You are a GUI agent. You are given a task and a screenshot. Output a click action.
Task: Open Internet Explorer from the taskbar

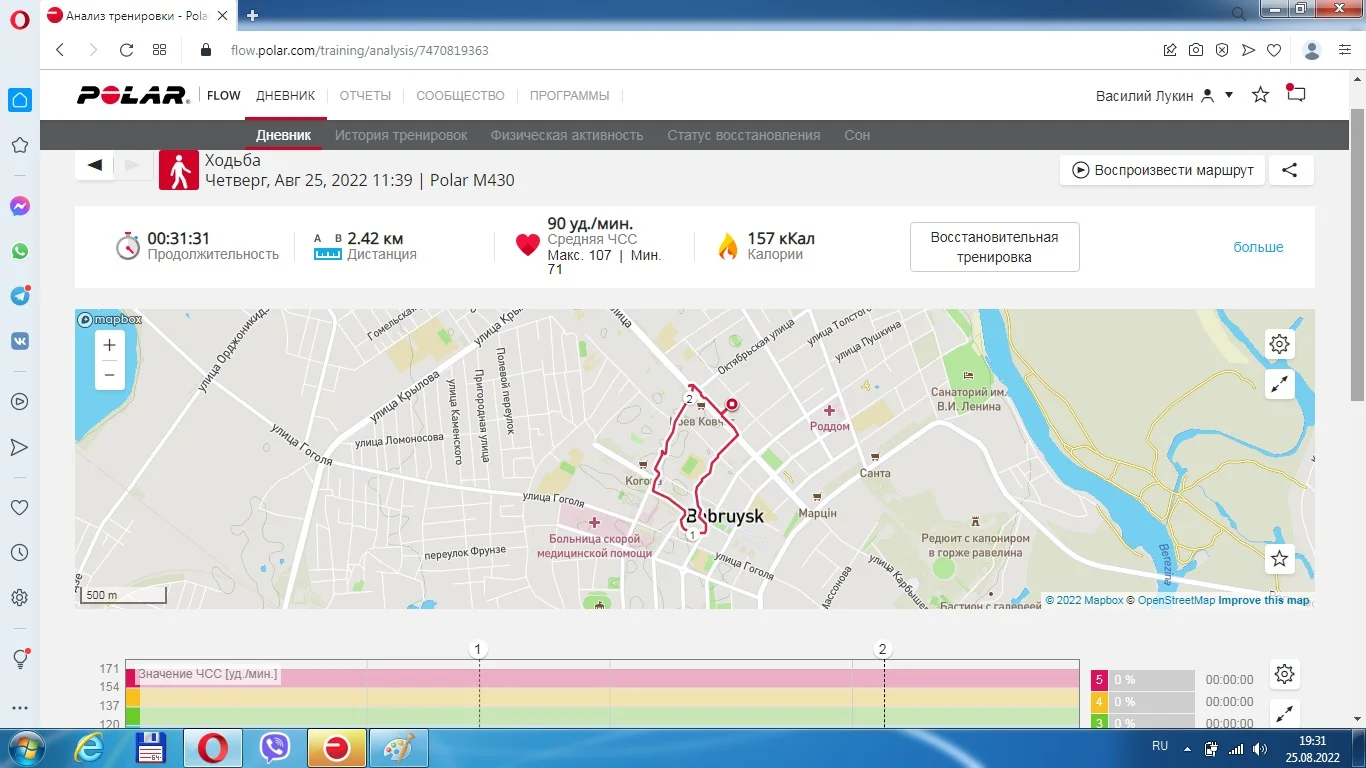tap(90, 747)
